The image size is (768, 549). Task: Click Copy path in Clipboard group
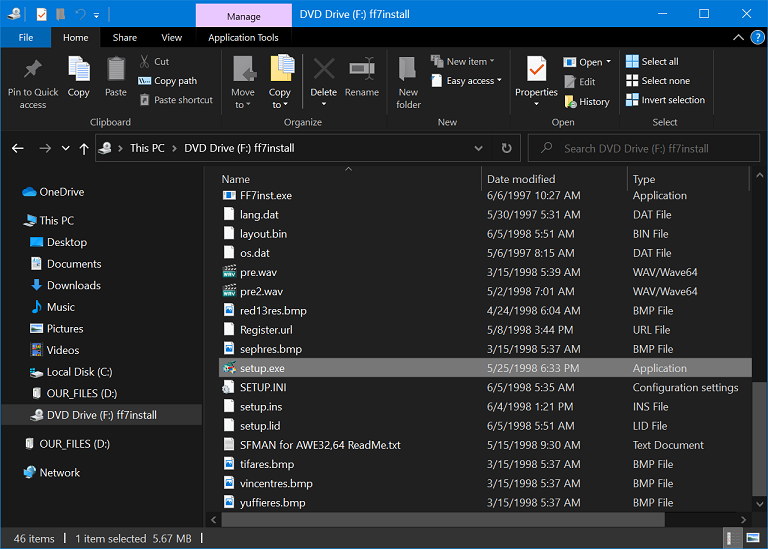(168, 81)
